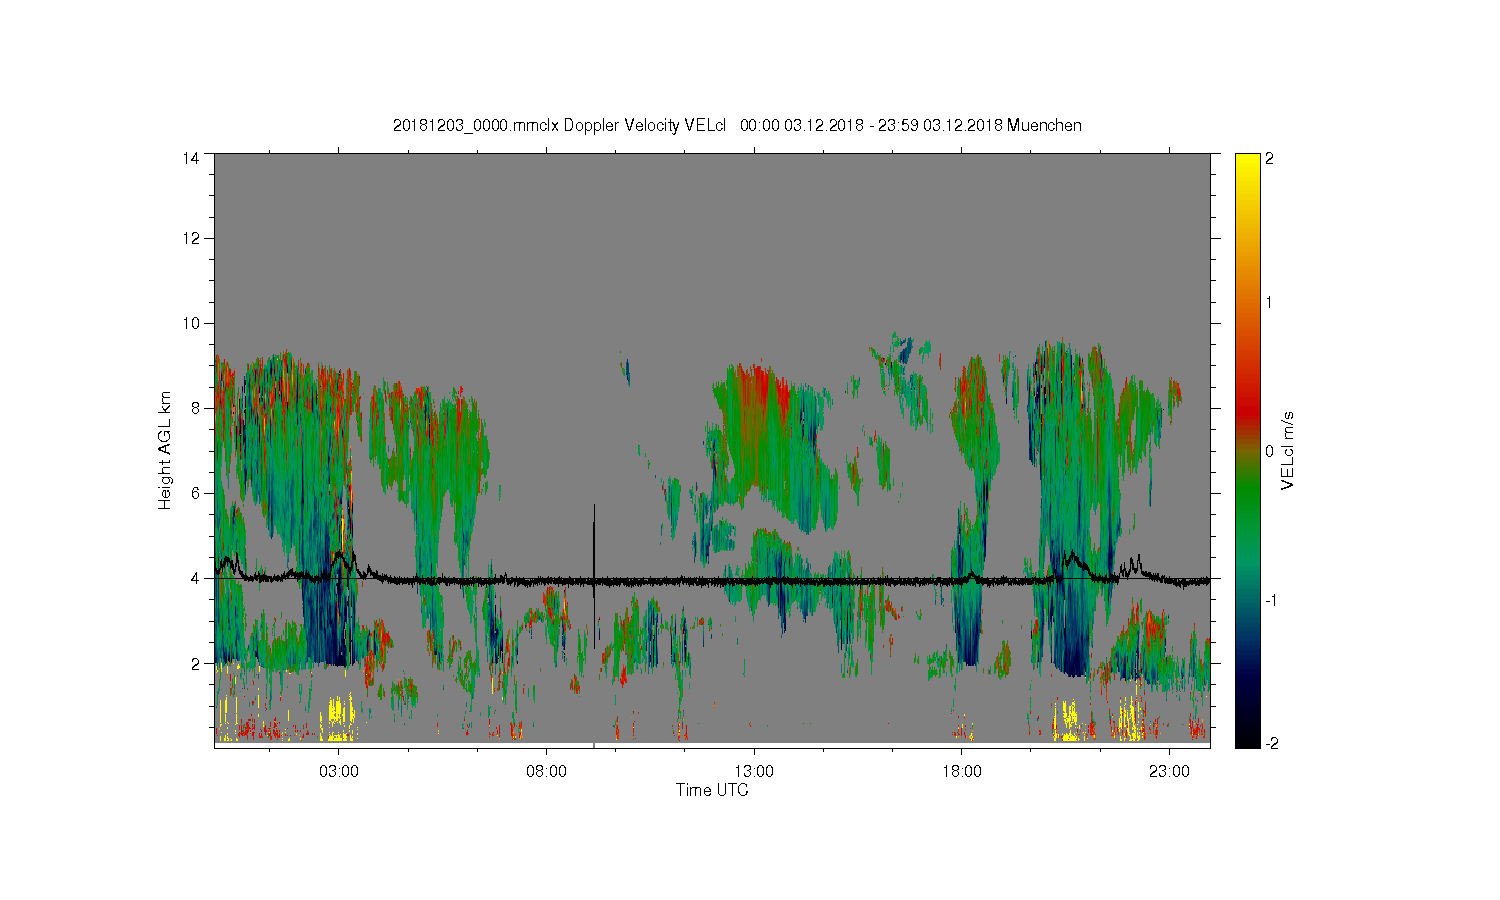Viewport: 1500px width, 900px height.
Task: Click the '23:00' time tick label
Action: pyautogui.click(x=1169, y=772)
